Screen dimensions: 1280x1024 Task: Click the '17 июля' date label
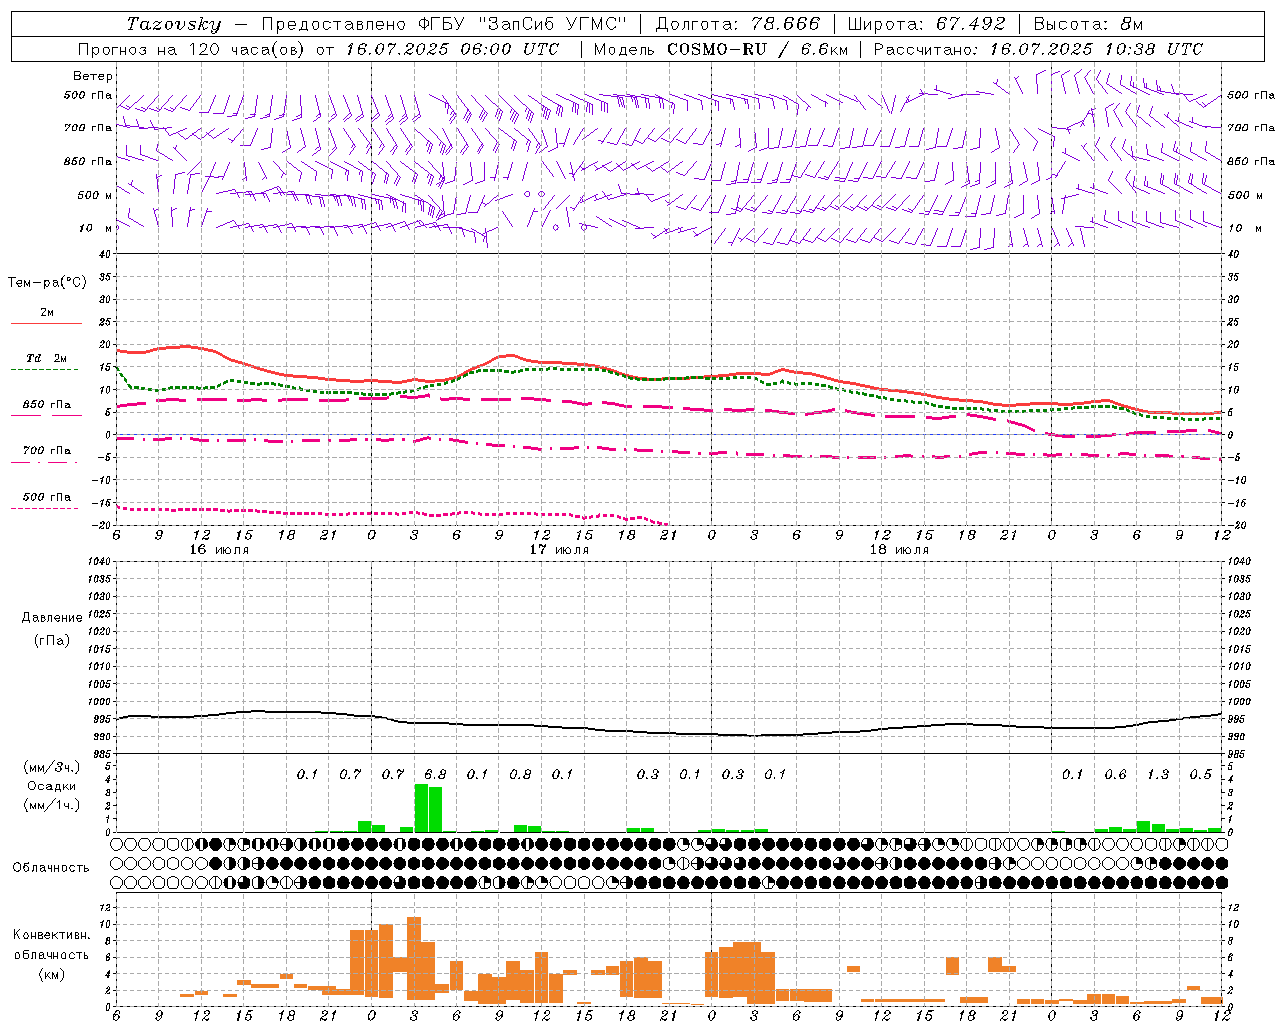(559, 550)
